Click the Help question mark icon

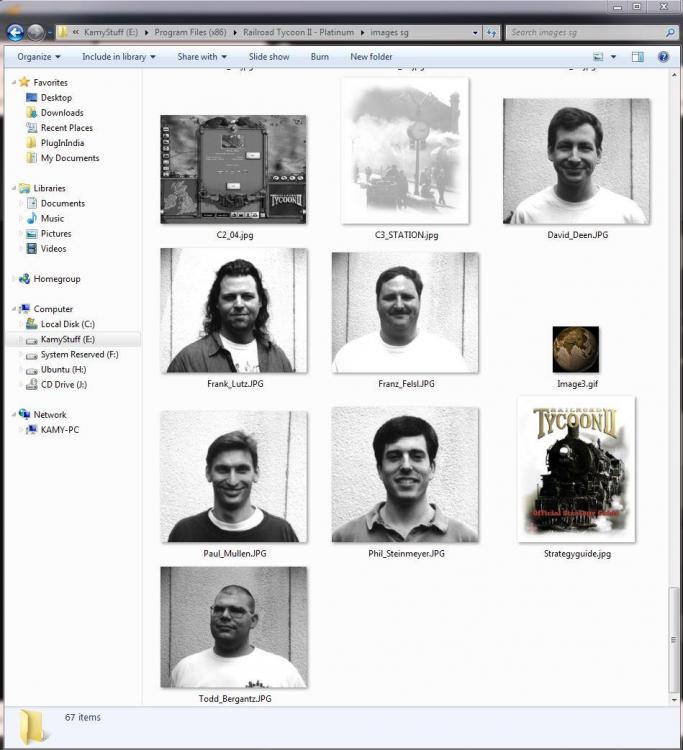pos(663,57)
